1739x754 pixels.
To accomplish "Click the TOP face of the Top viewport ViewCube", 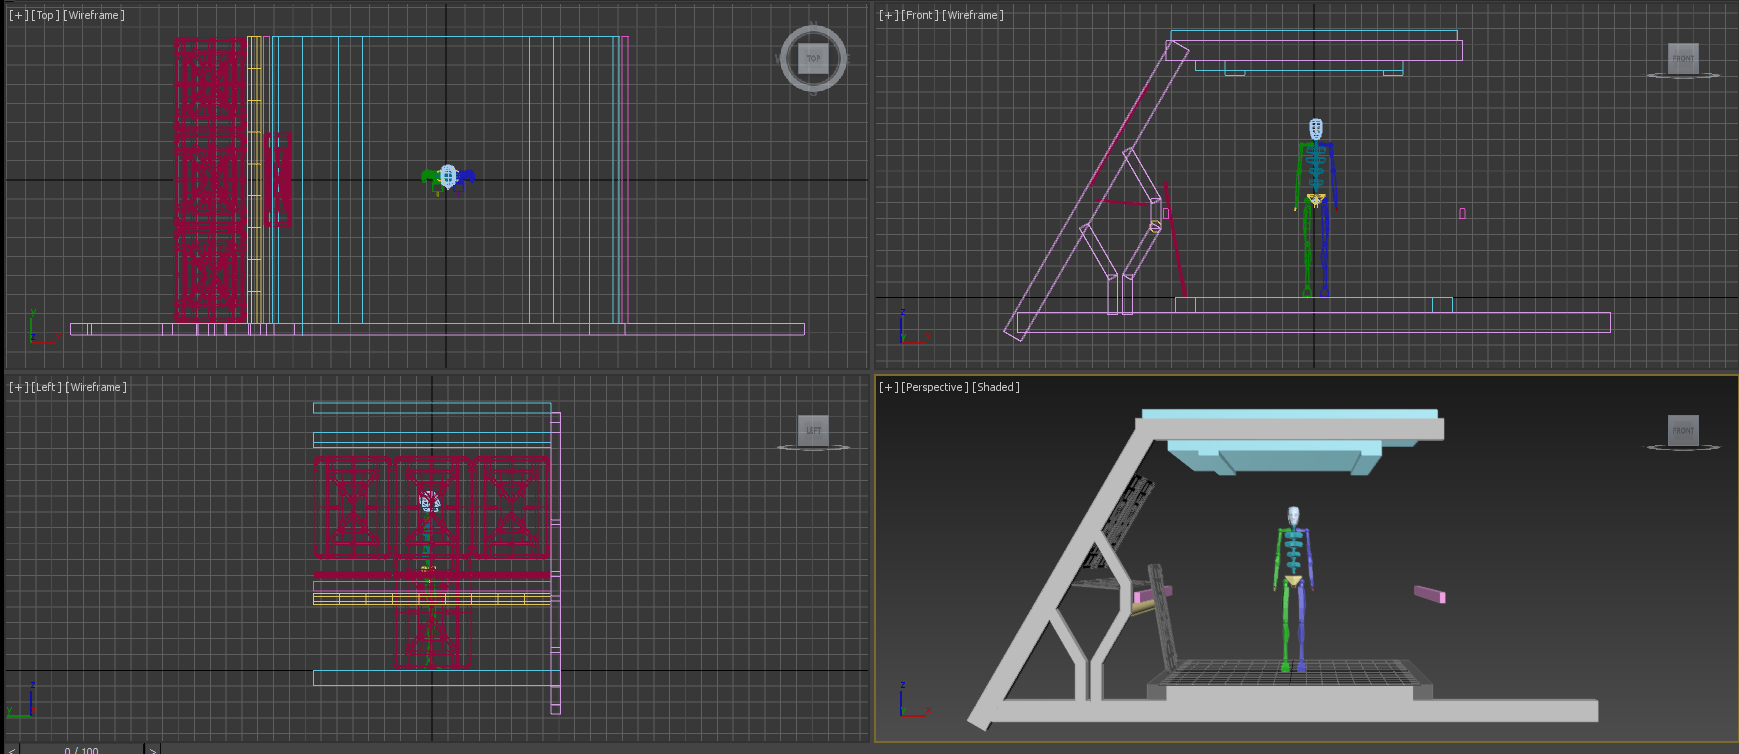I will [813, 58].
